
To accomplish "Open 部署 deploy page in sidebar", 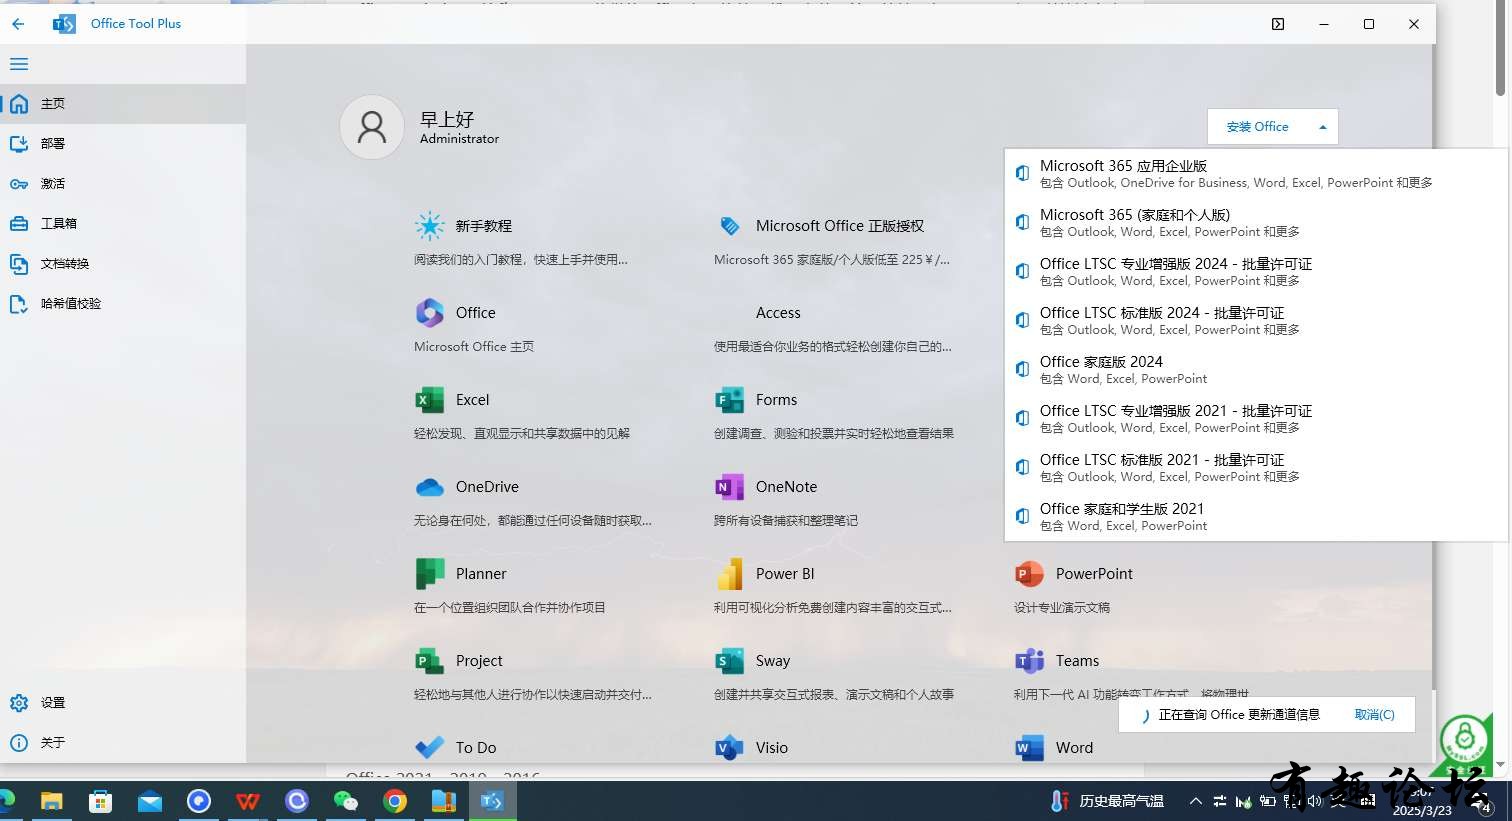I will [123, 144].
